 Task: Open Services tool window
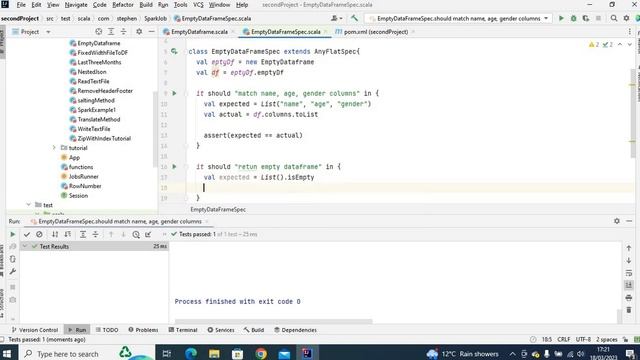pos(221,330)
